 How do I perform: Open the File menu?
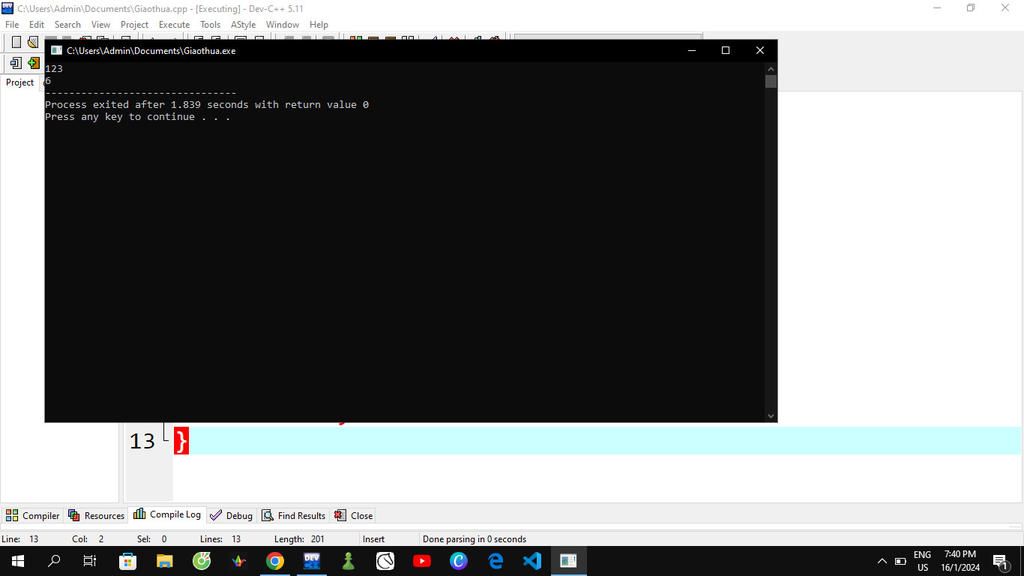[12, 25]
